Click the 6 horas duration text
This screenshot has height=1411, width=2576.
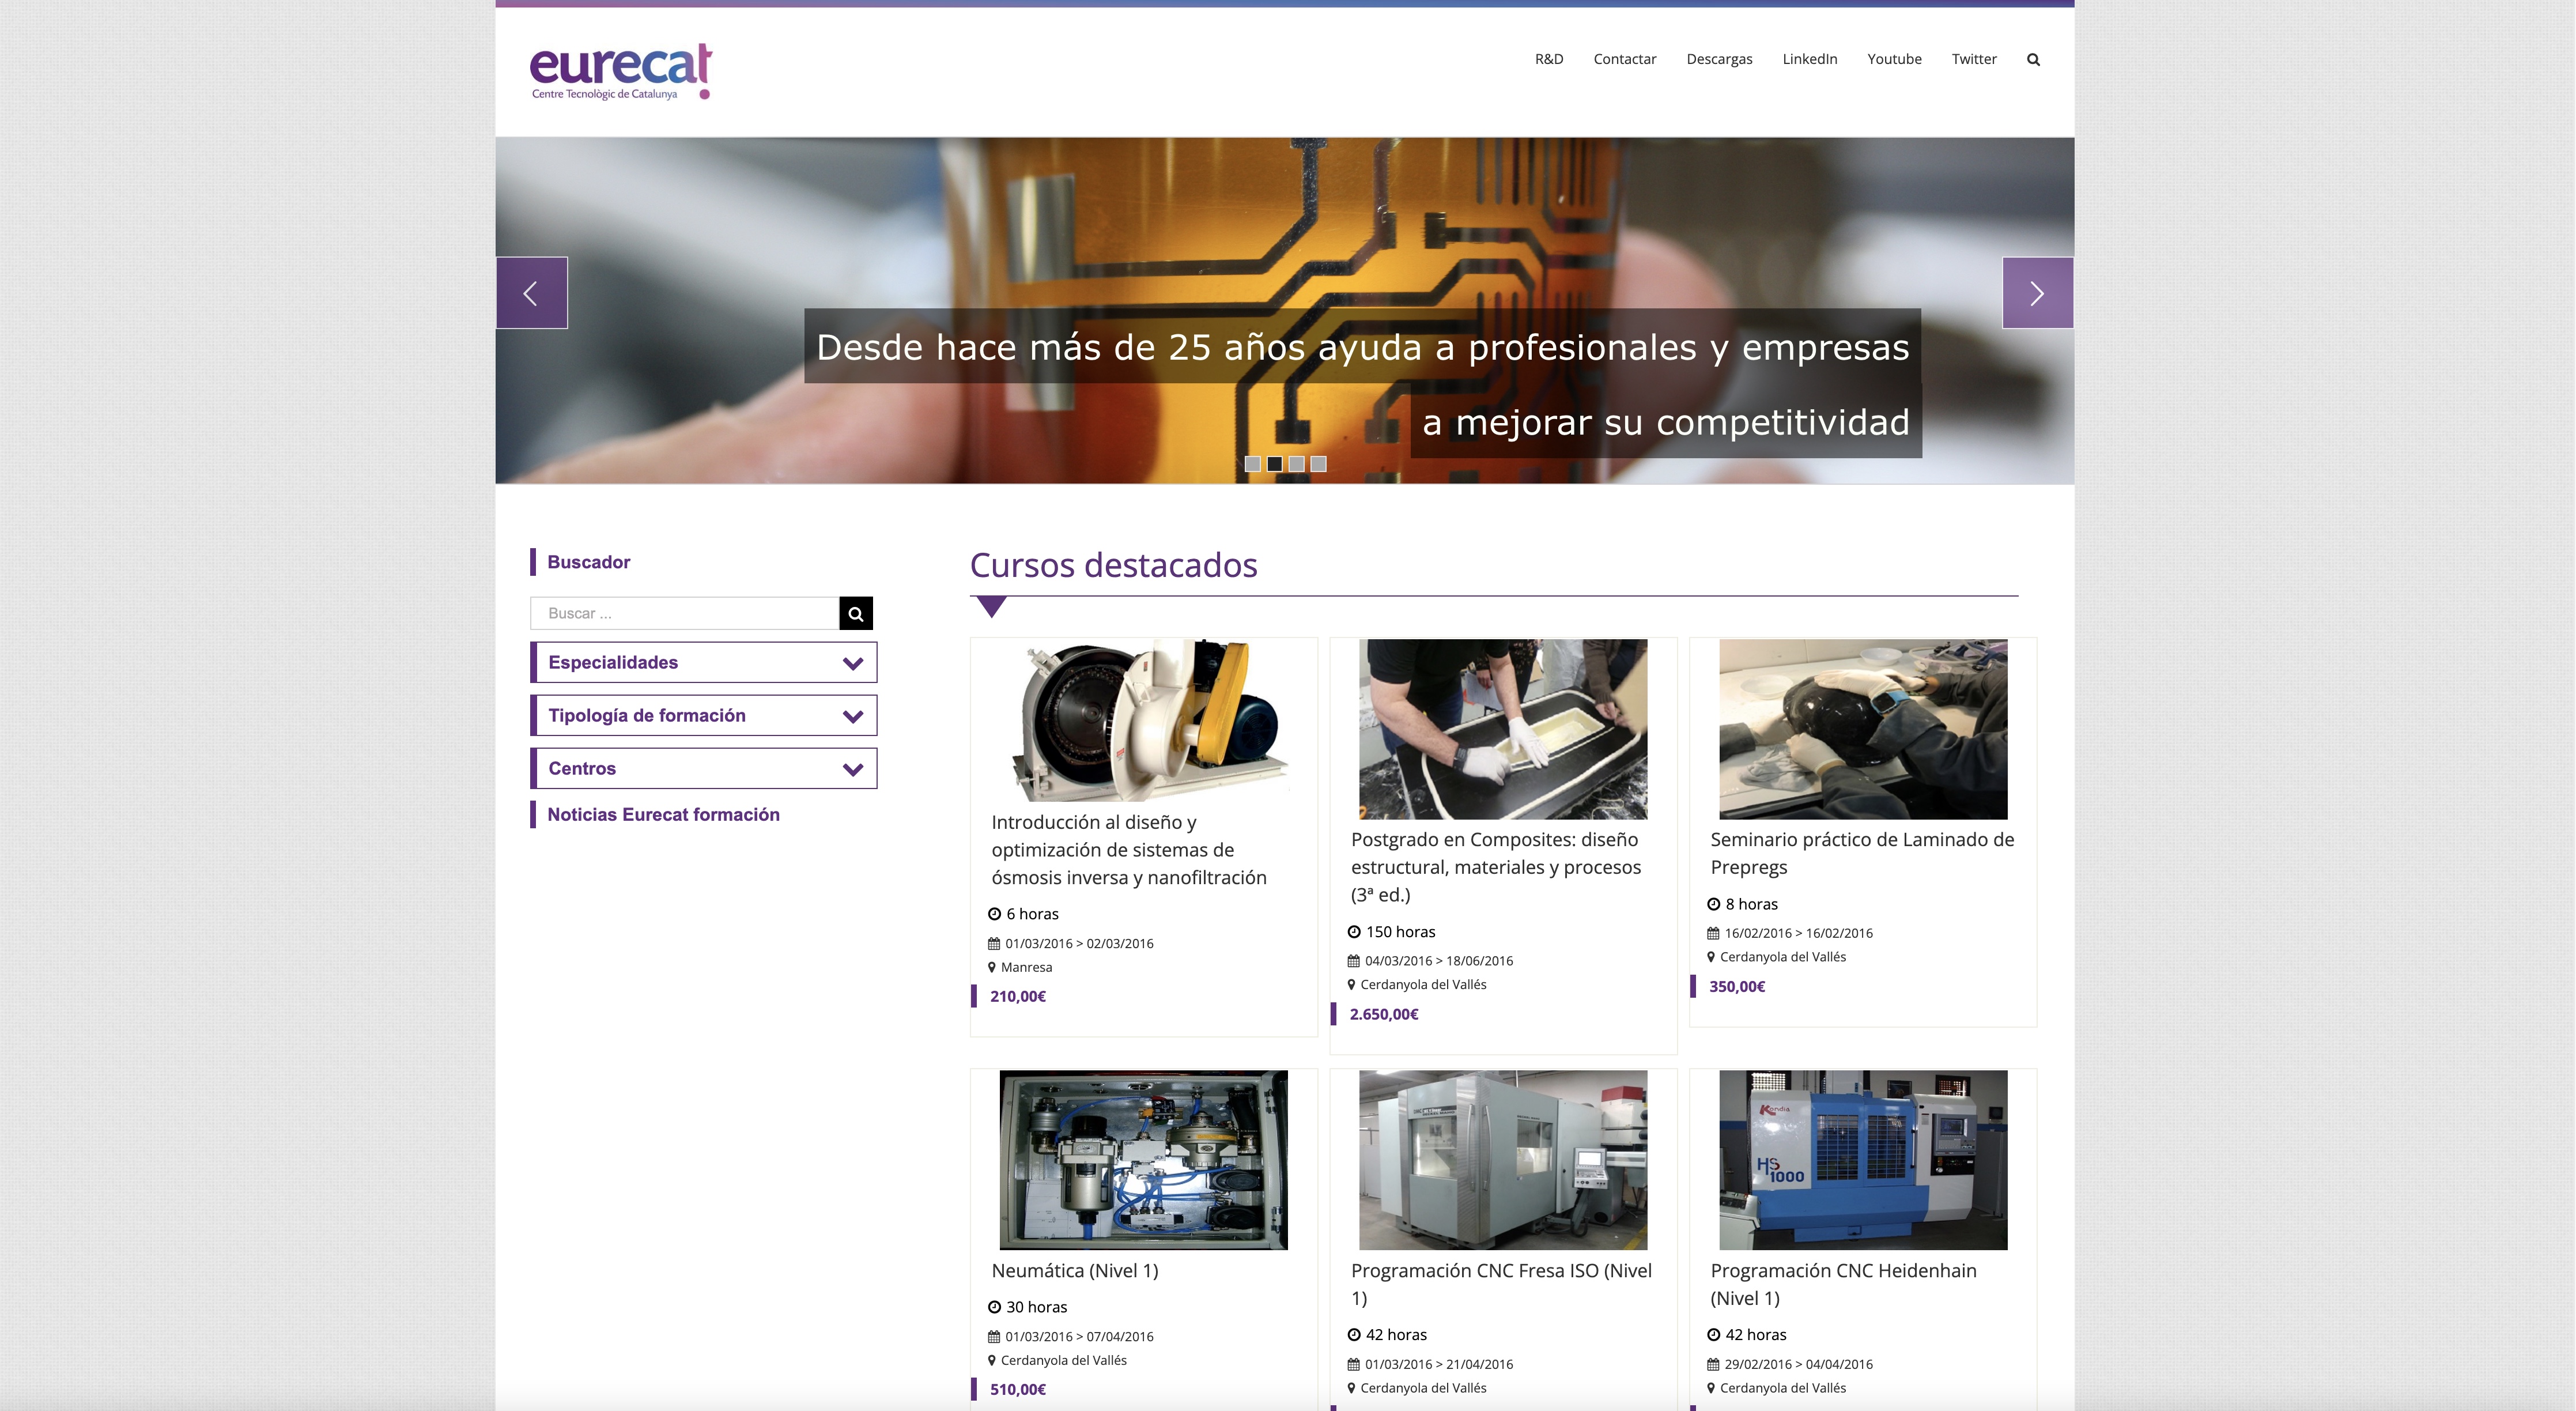pos(1032,914)
